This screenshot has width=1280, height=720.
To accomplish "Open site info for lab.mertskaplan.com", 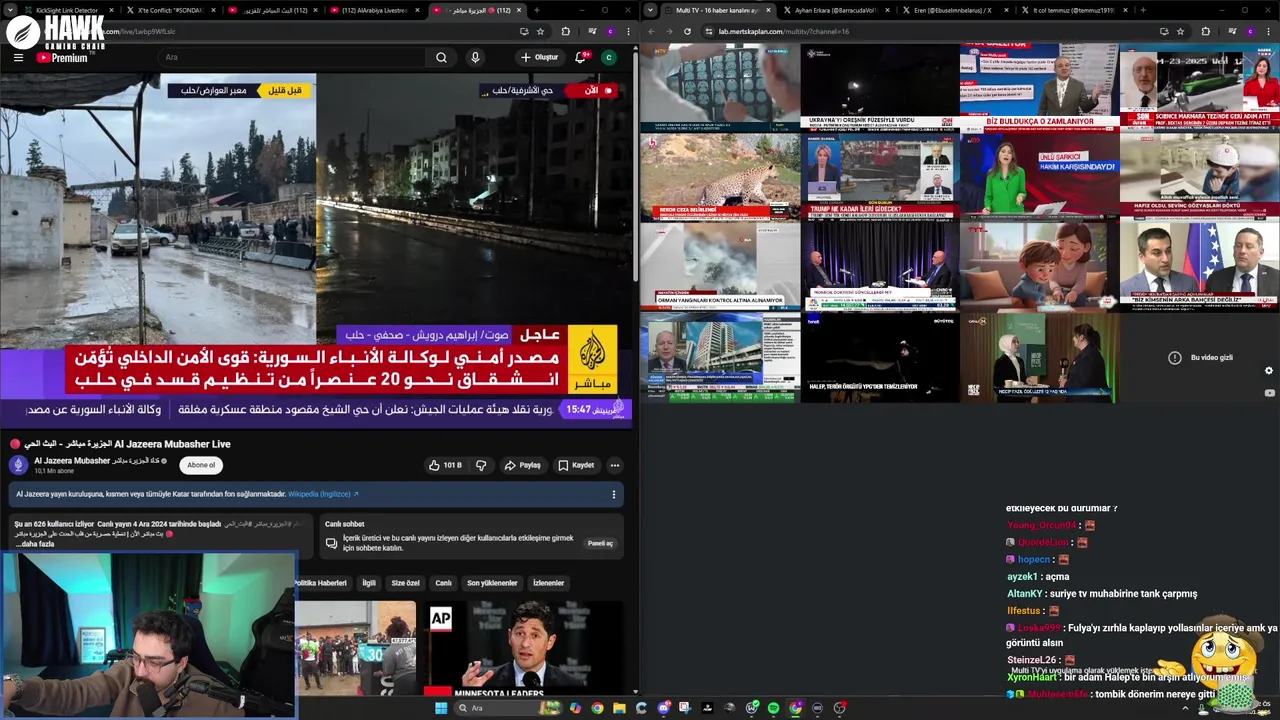I will [x=709, y=31].
